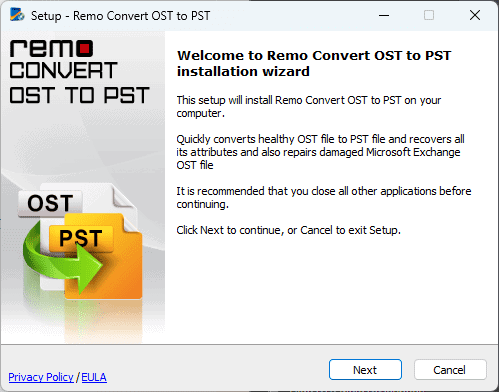
Task: Open the Privacy Policy link
Action: pyautogui.click(x=41, y=377)
